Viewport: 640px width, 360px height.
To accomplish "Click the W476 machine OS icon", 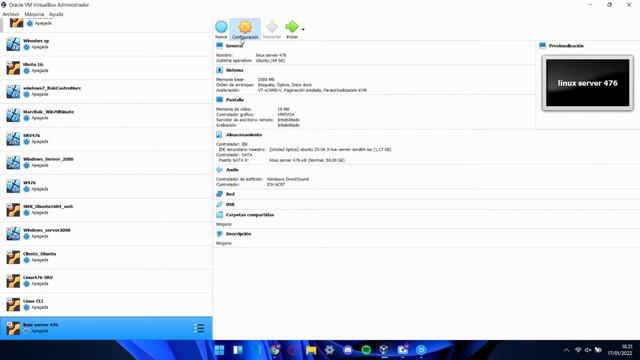I will coord(13,186).
